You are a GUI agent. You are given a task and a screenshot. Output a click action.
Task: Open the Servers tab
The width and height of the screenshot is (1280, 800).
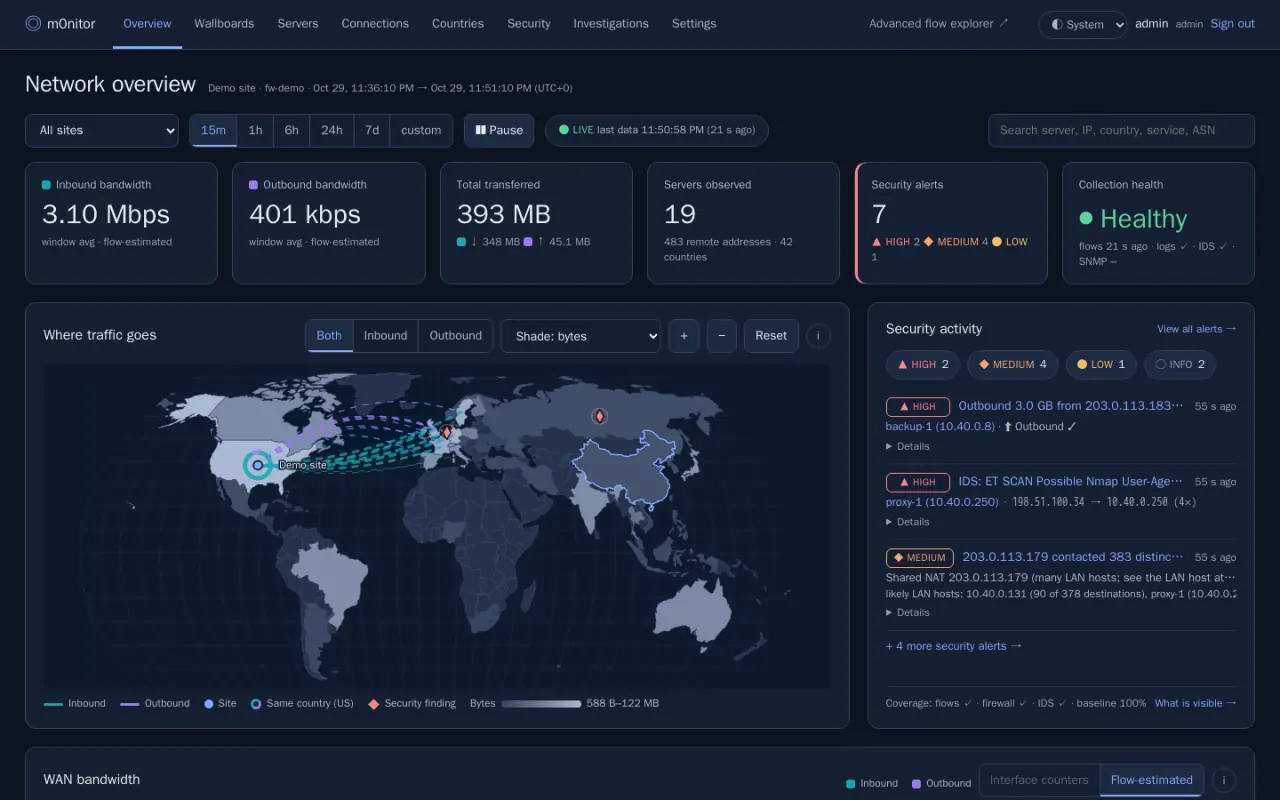(x=298, y=24)
